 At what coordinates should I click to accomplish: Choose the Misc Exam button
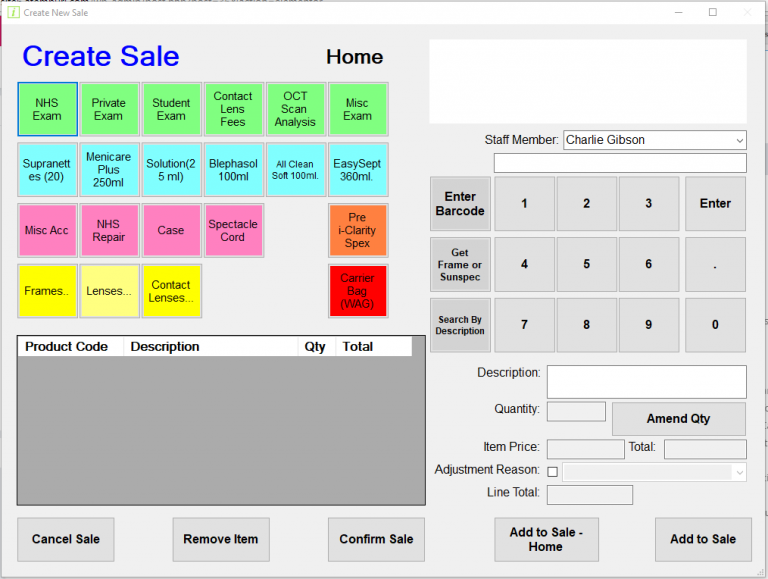(358, 109)
